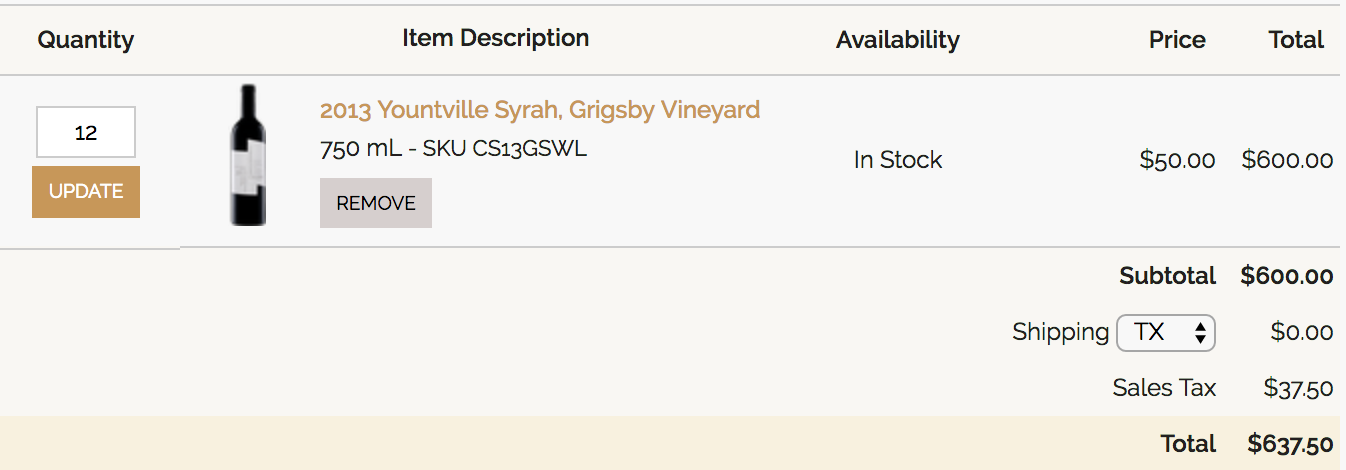Select the $37.50 sales tax amount

pos(1298,388)
